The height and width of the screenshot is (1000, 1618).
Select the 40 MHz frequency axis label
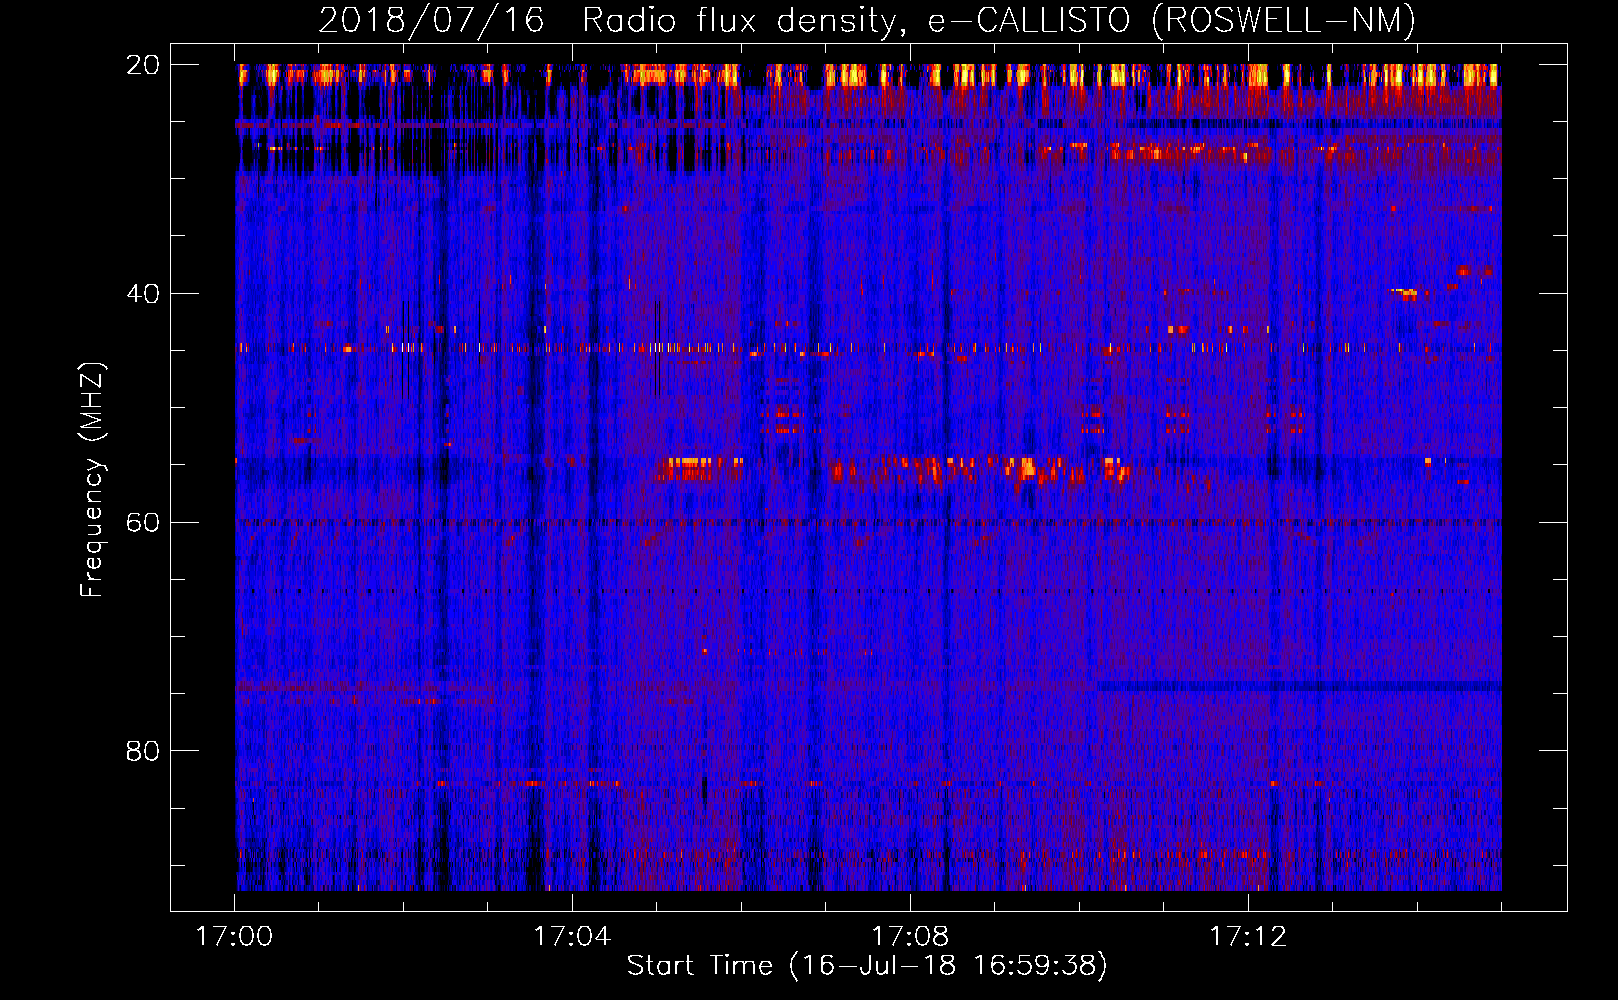pyautogui.click(x=143, y=294)
